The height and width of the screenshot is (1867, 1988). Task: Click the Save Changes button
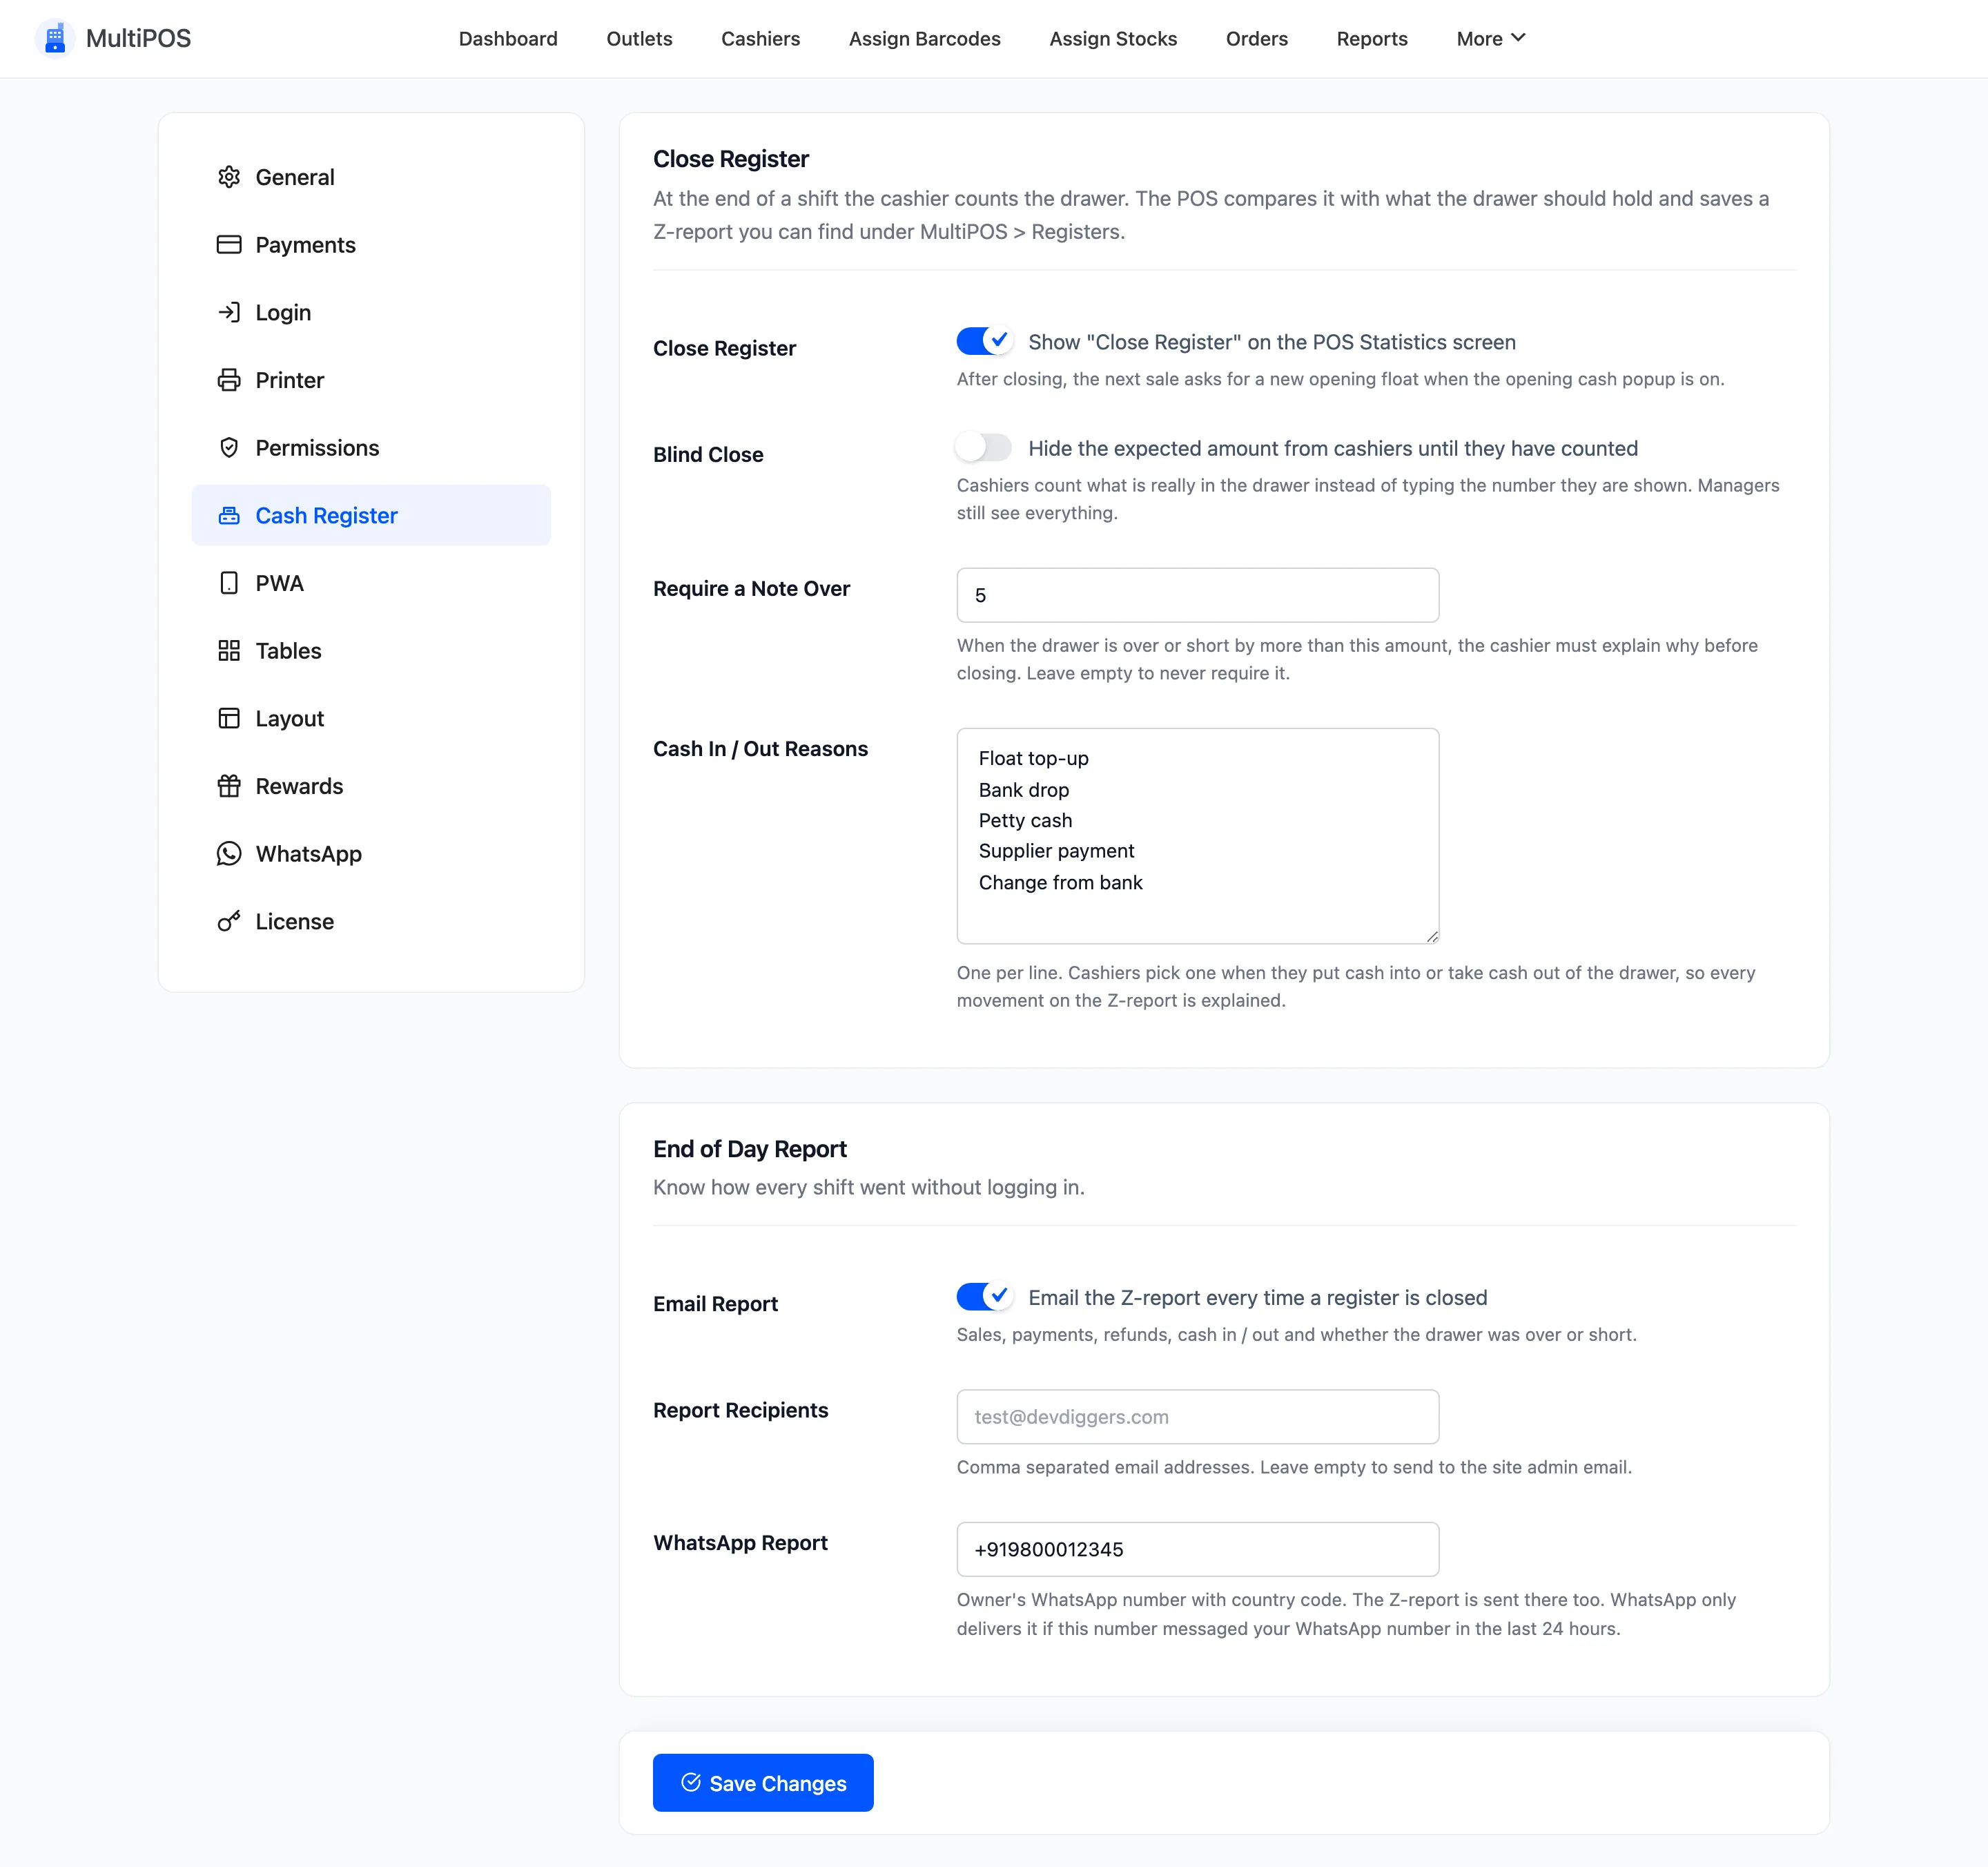[763, 1783]
